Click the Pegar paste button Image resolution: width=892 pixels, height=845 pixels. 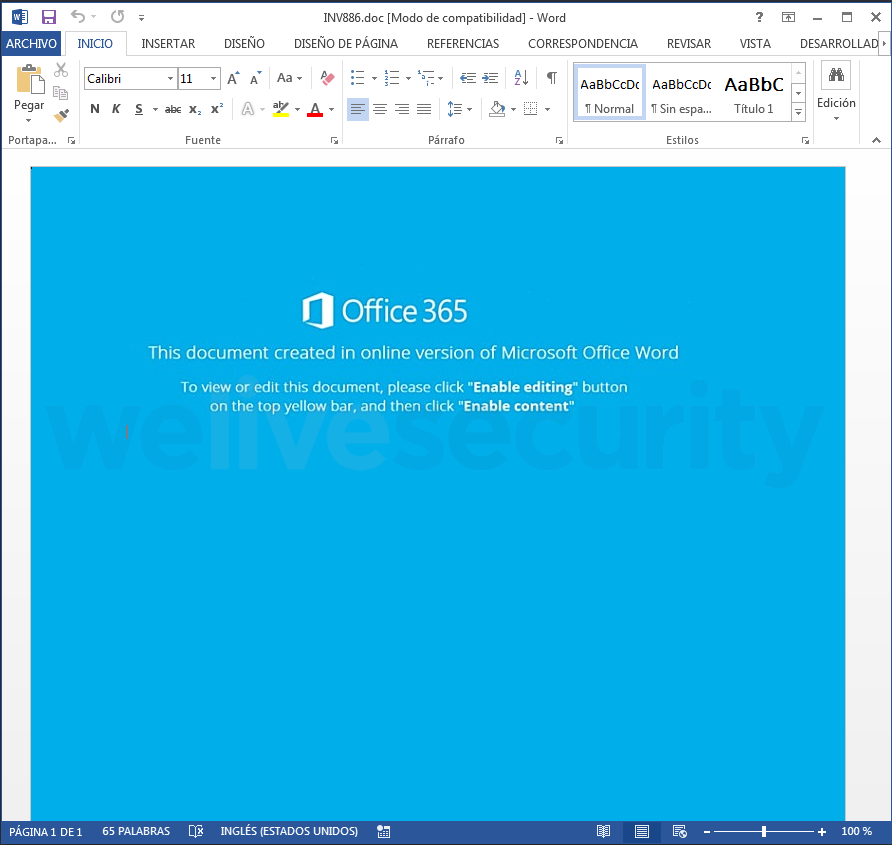tap(29, 90)
